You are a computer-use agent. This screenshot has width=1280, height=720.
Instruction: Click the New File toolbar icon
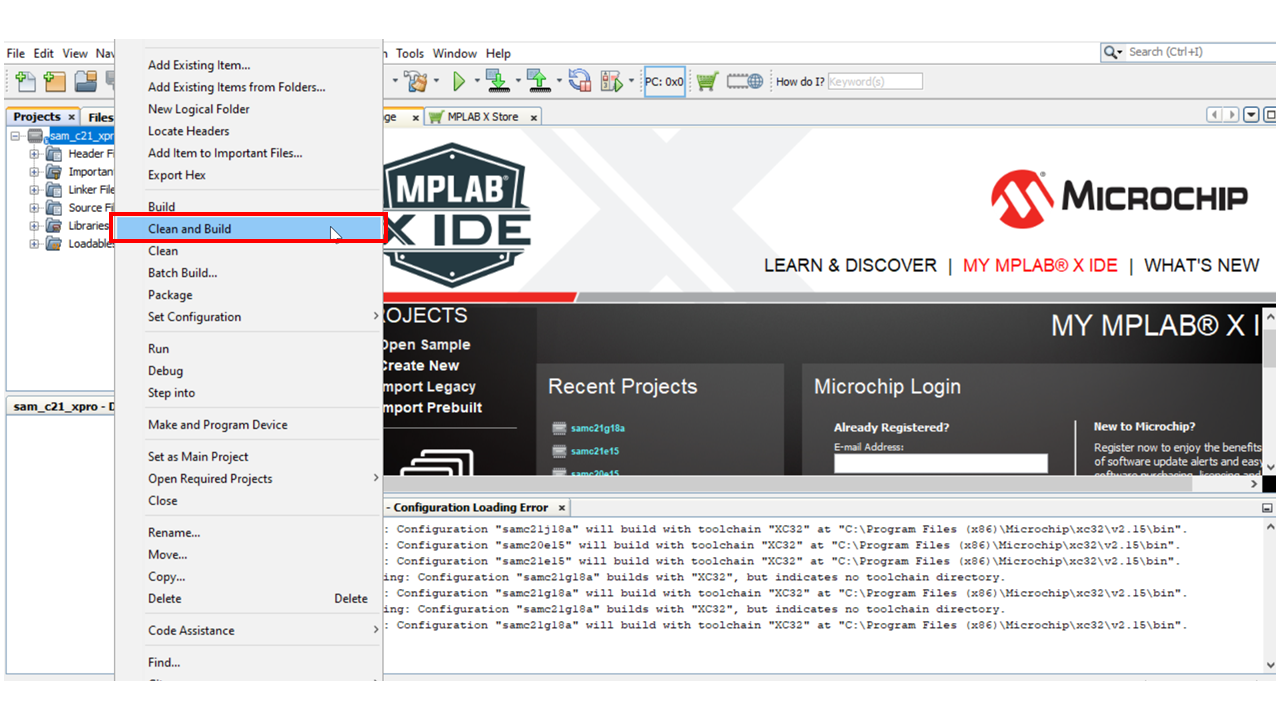click(24, 82)
